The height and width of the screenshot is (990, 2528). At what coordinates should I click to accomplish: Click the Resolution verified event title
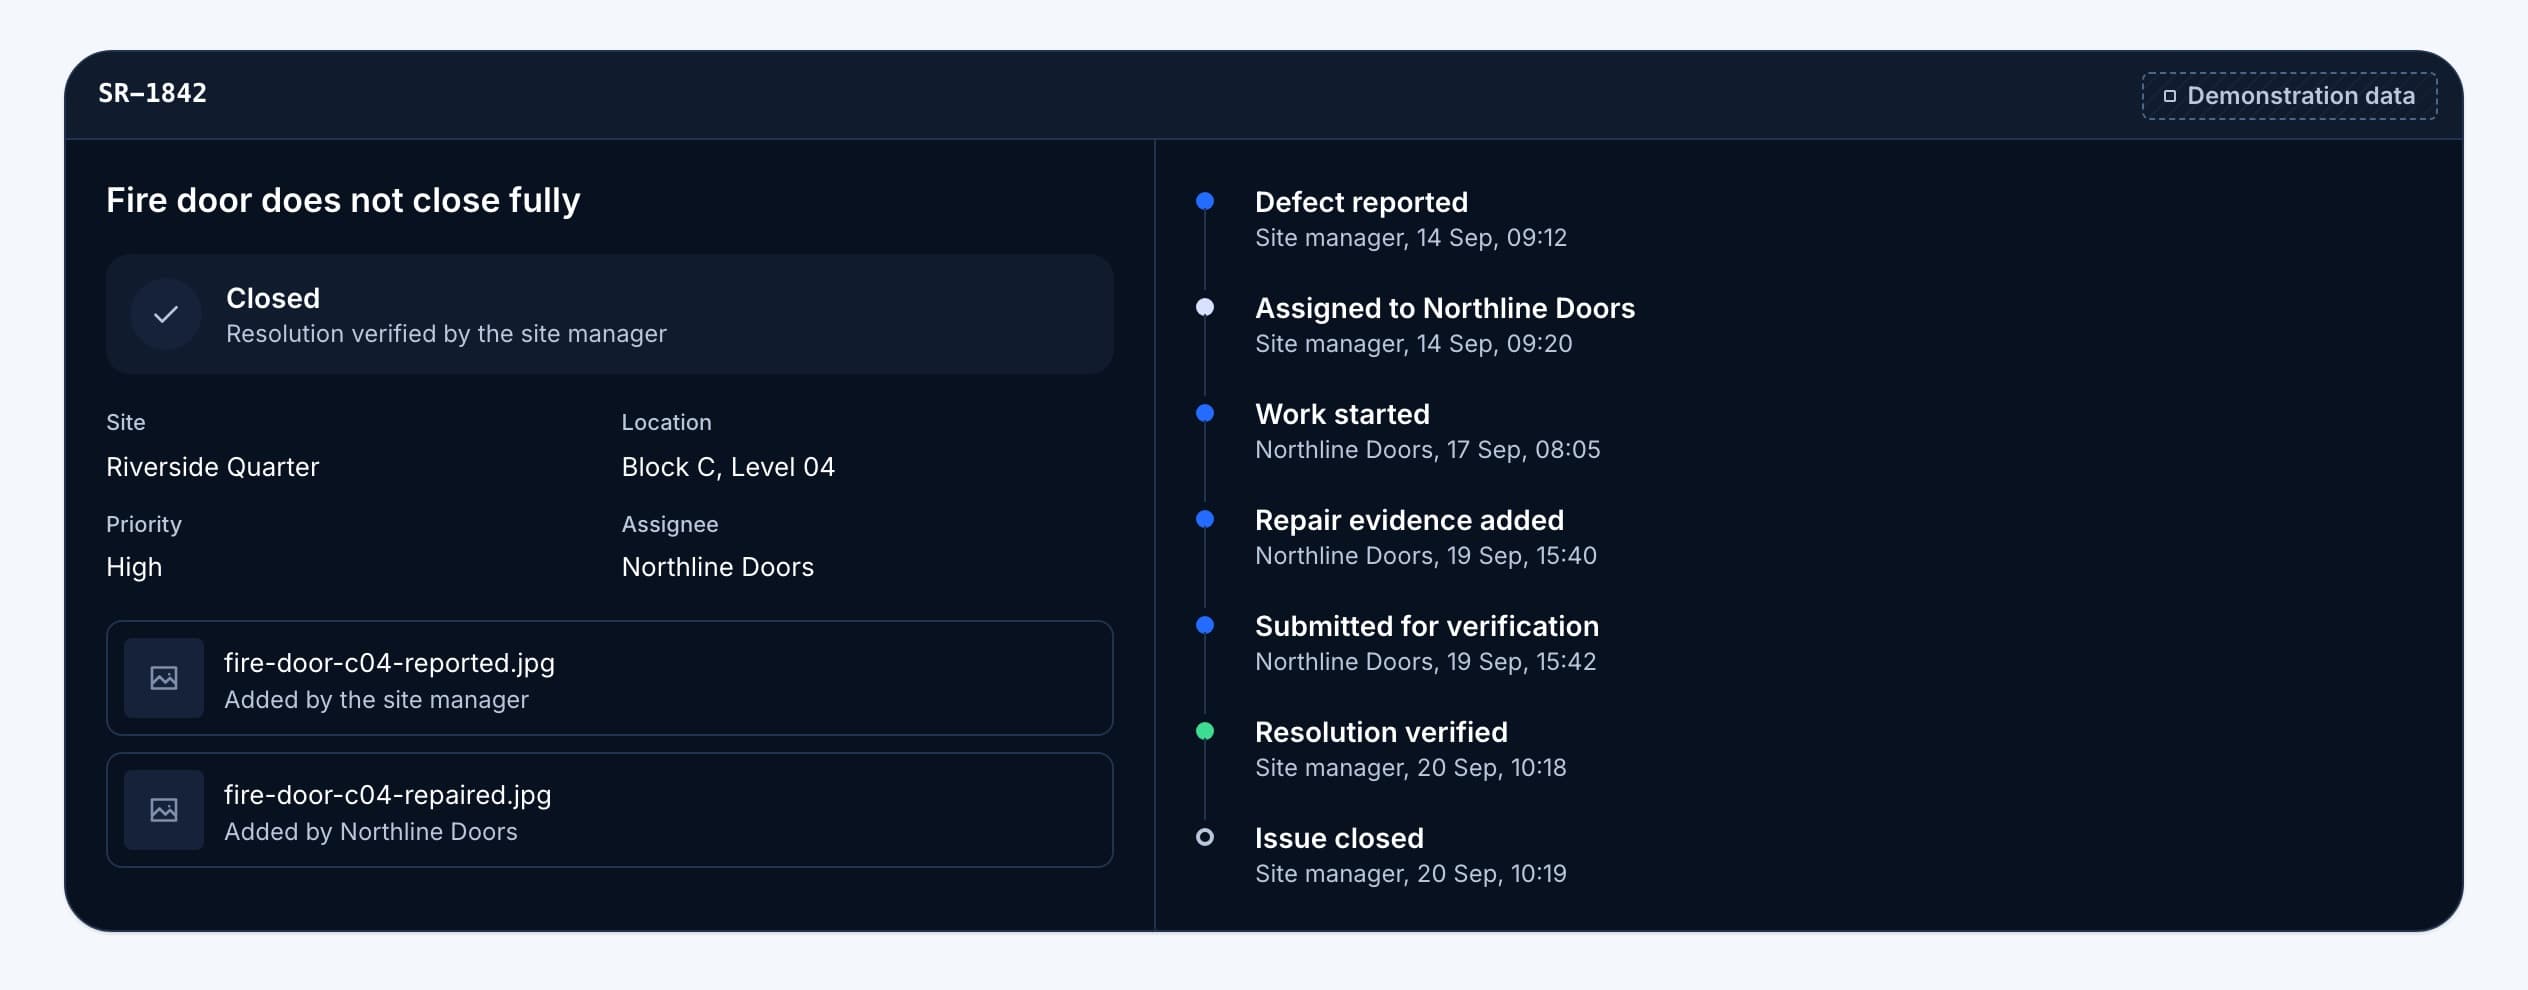1382,732
